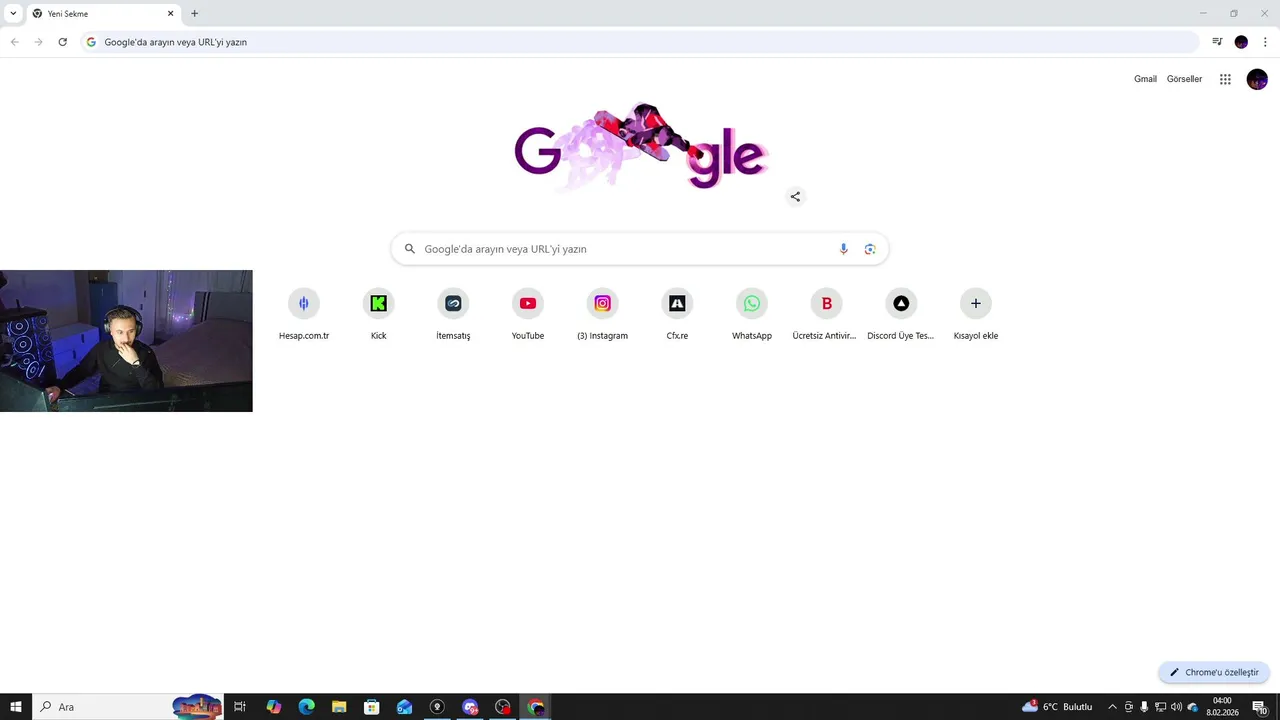Open the Hesap.com.tr shortcut
1280x720 pixels.
tap(304, 314)
